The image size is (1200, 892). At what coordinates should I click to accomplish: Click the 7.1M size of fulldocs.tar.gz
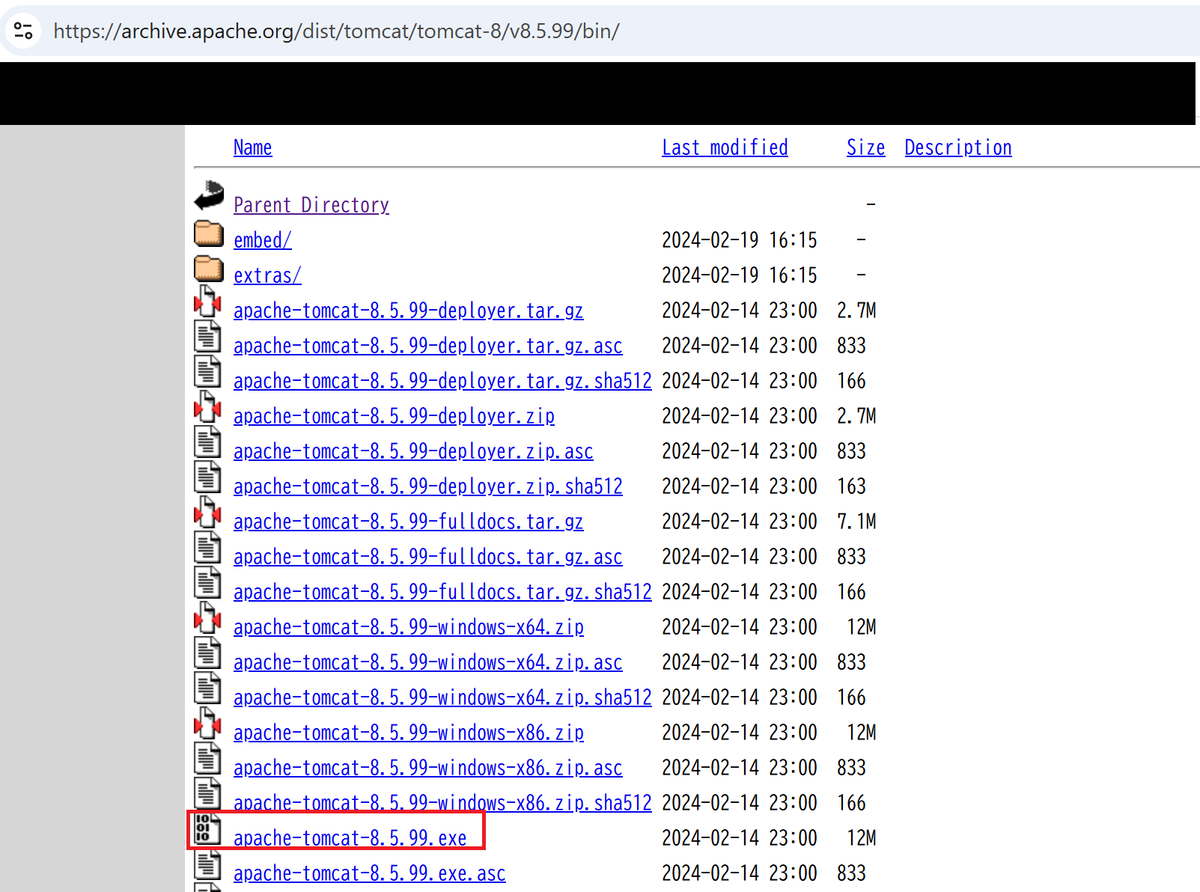[857, 521]
